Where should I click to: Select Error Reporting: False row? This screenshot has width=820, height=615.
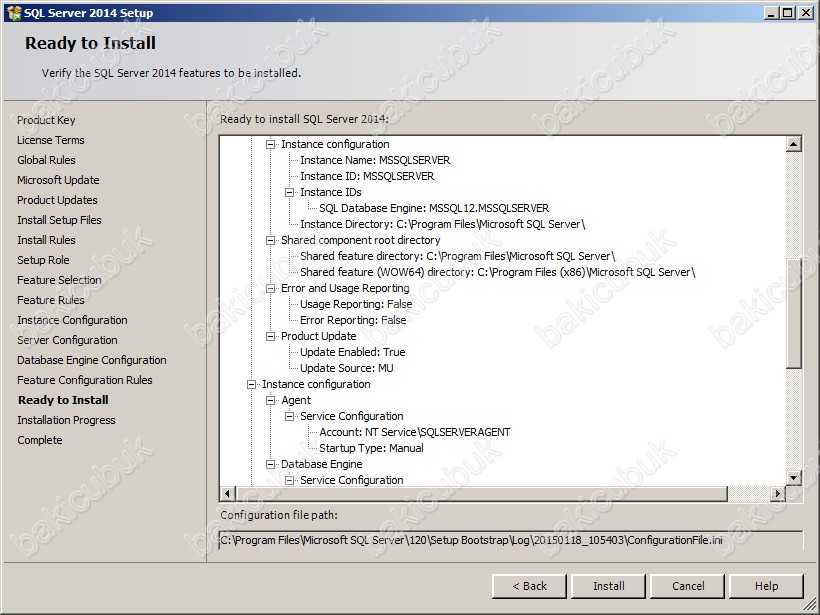(353, 320)
